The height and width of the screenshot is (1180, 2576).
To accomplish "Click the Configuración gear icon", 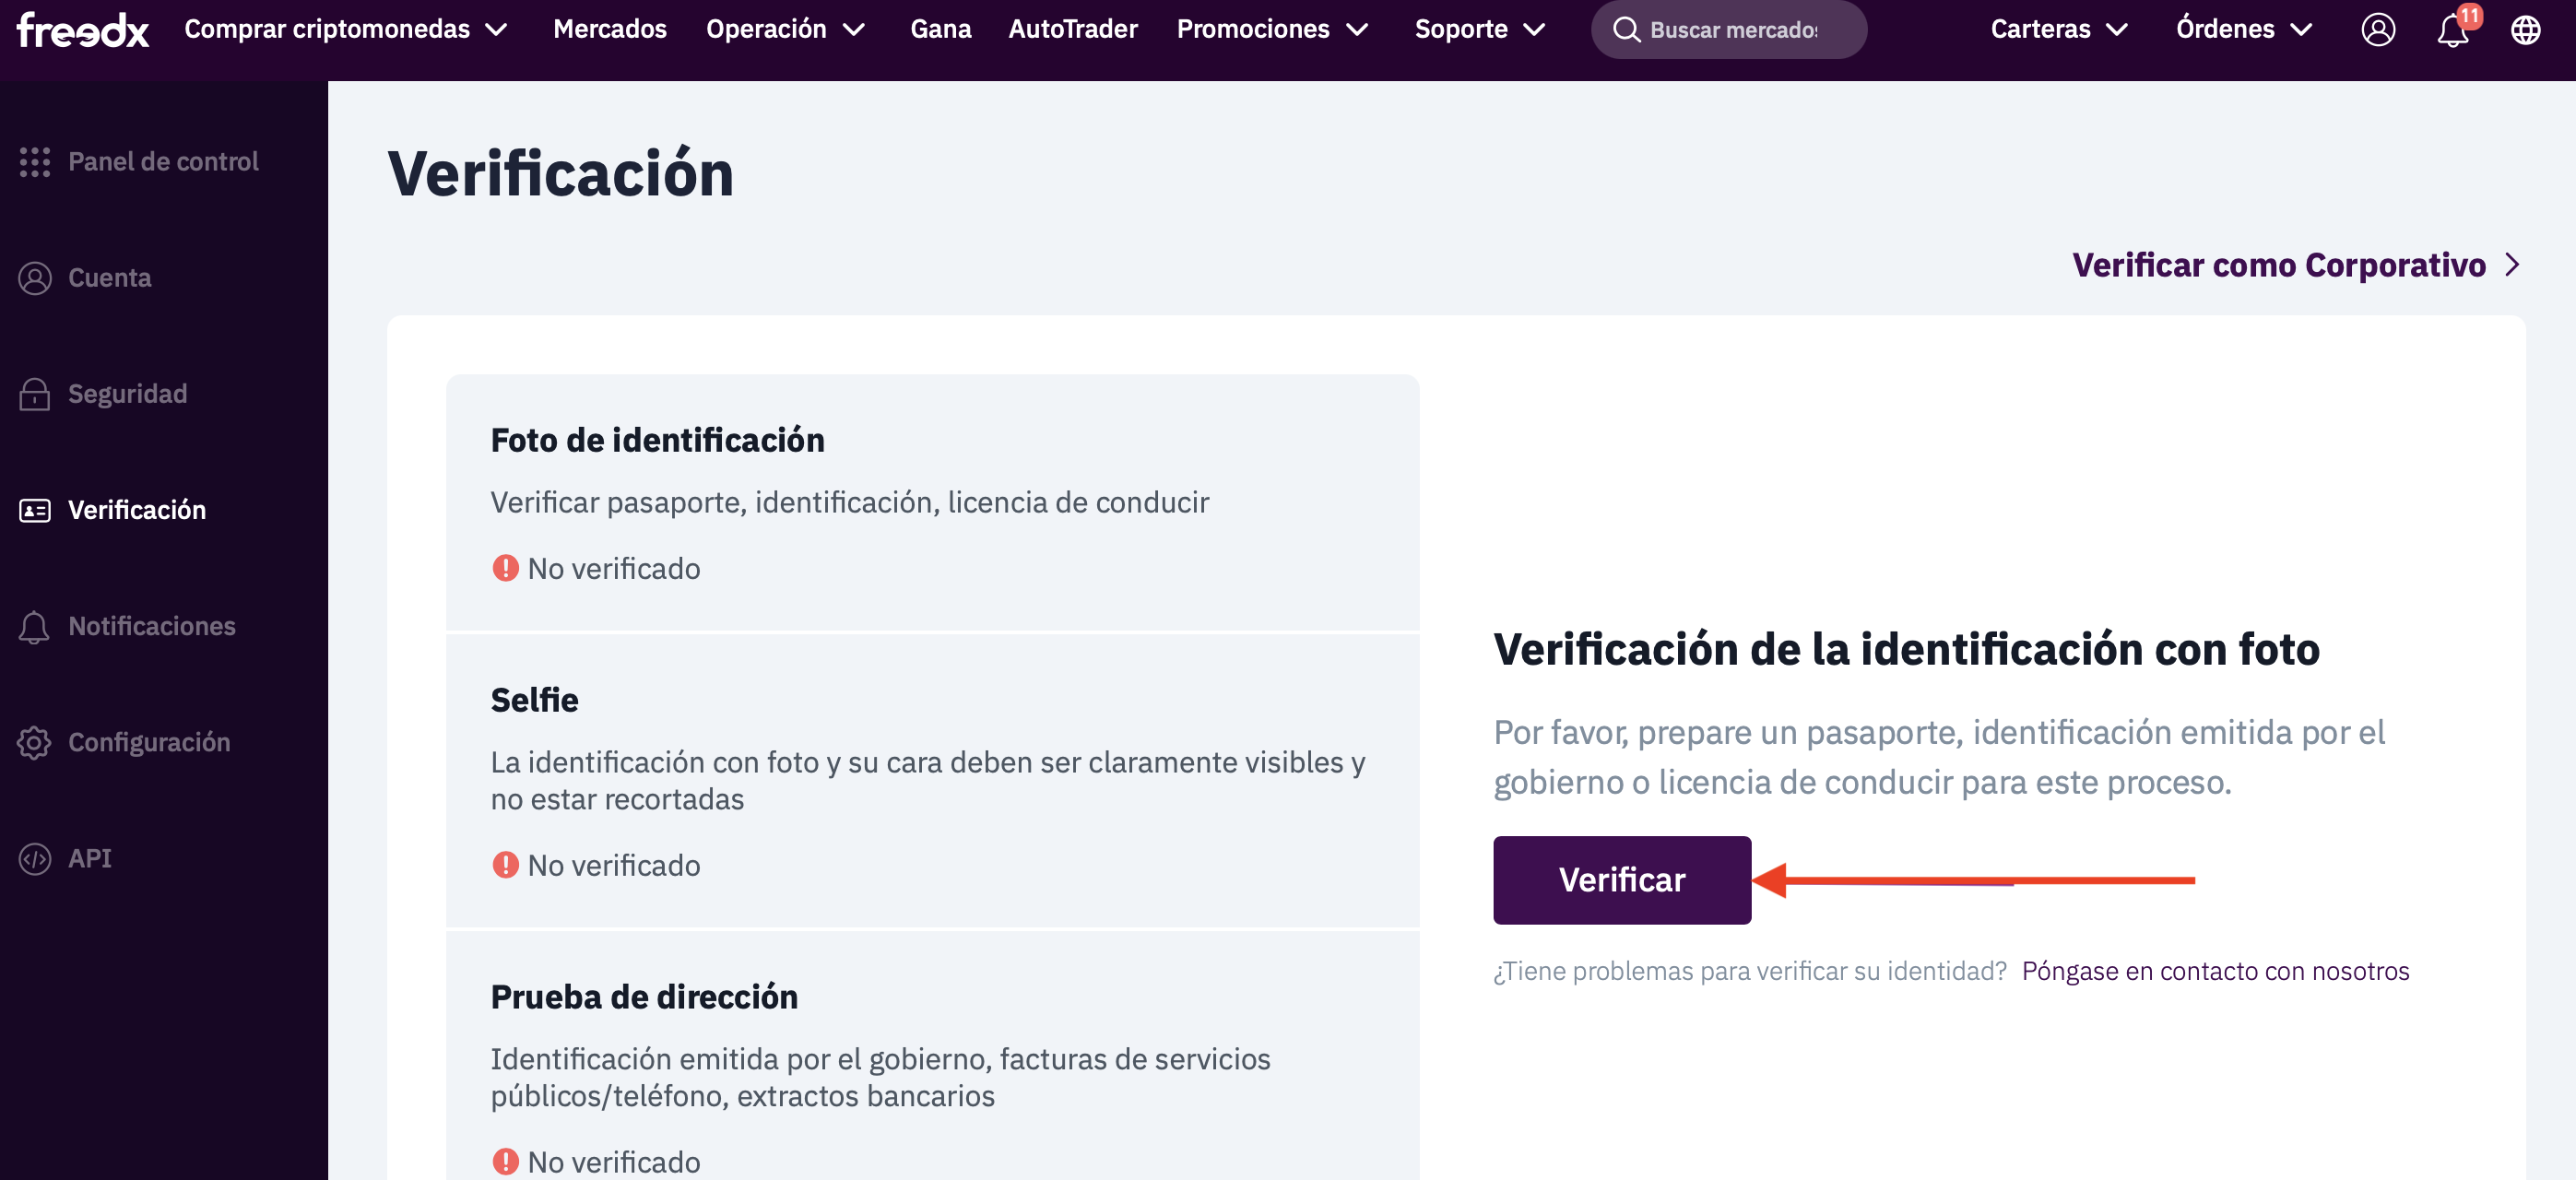I will coord(34,742).
